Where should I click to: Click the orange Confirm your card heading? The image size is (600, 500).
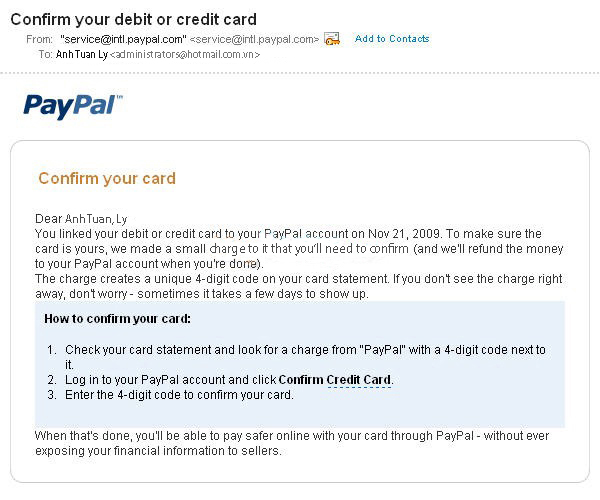click(107, 178)
